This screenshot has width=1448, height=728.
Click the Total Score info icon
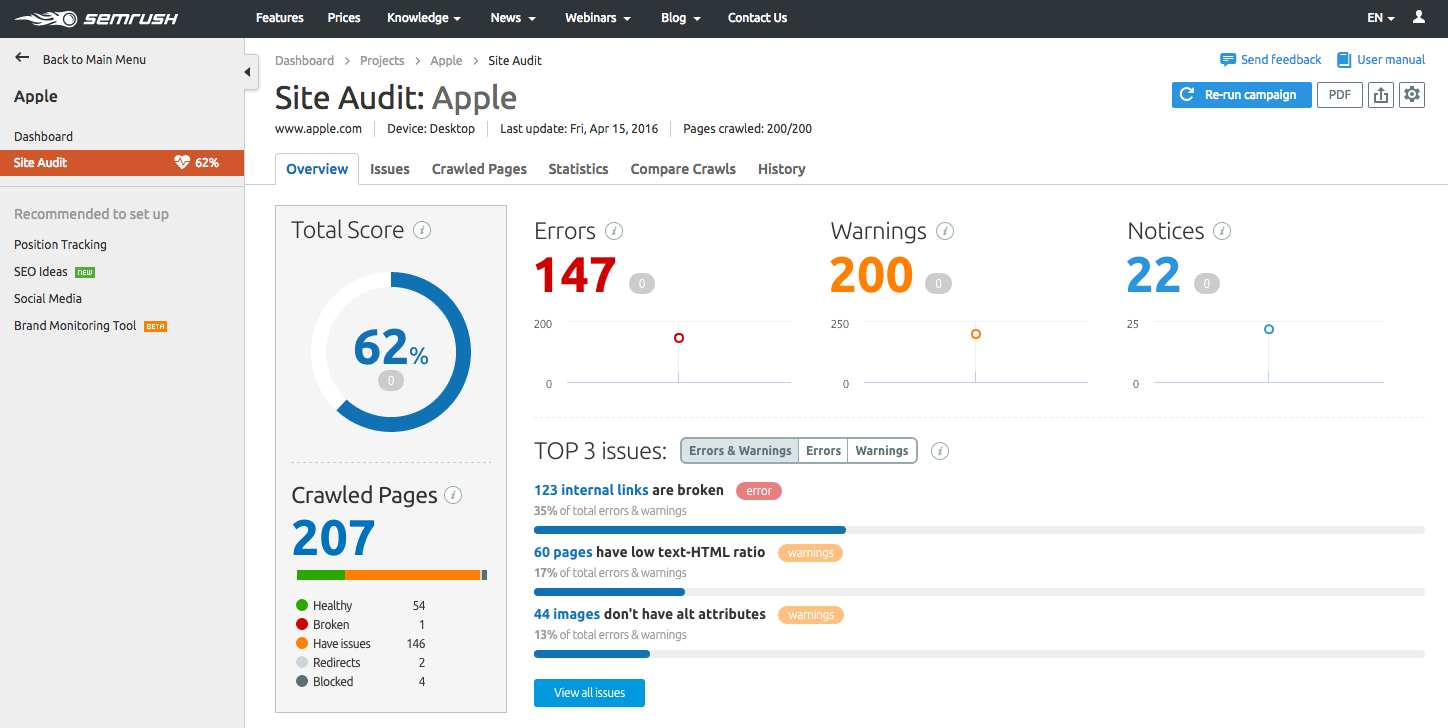422,230
